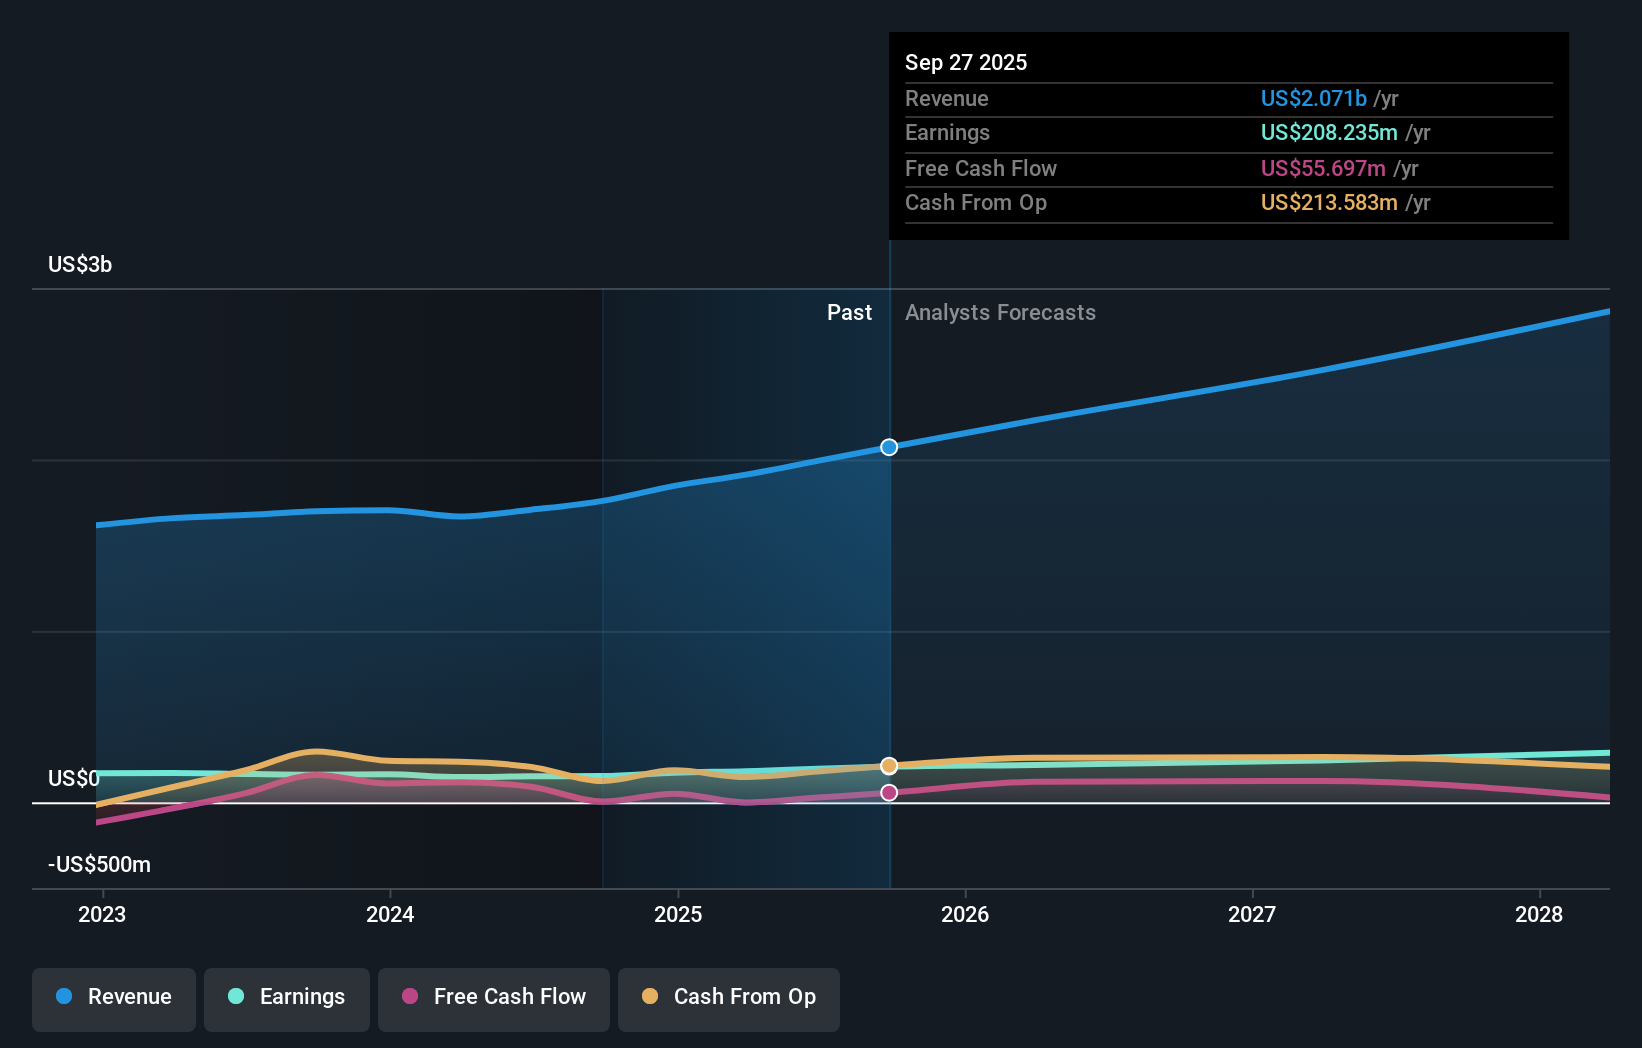Select the blue Revenue data point marker
The height and width of the screenshot is (1048, 1642).
coord(889,447)
